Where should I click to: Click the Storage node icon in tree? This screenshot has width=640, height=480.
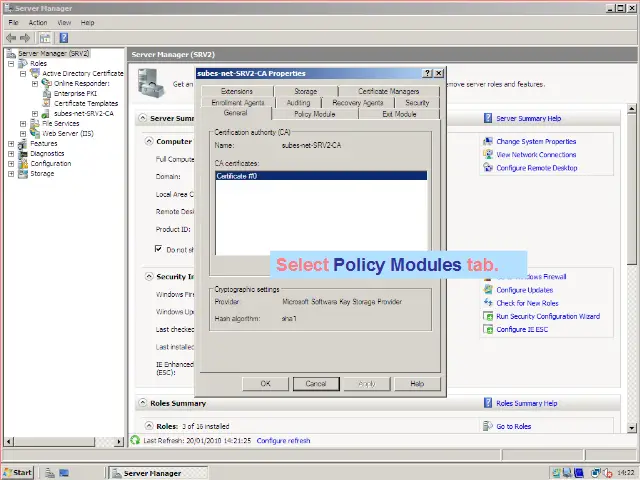pyautogui.click(x=23, y=173)
